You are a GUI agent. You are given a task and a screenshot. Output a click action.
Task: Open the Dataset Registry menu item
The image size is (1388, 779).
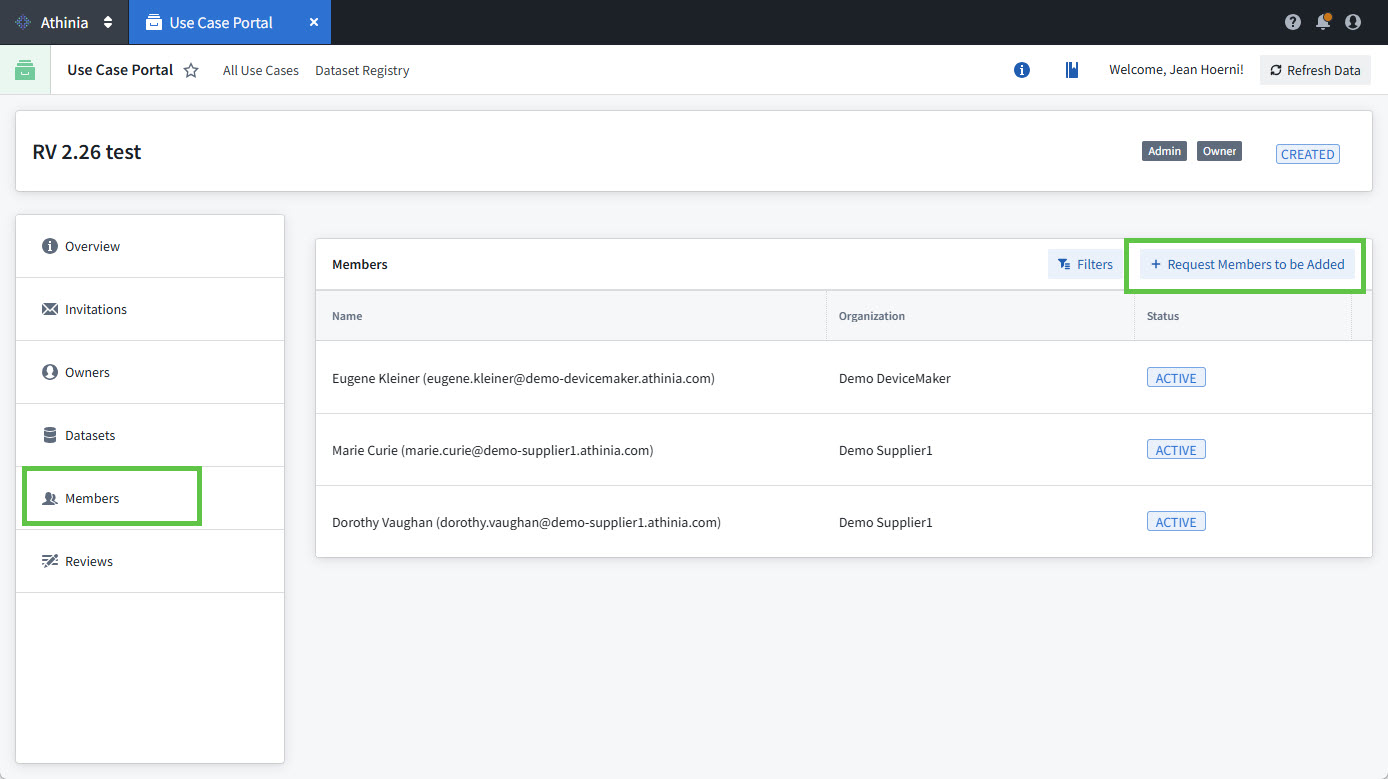click(362, 70)
